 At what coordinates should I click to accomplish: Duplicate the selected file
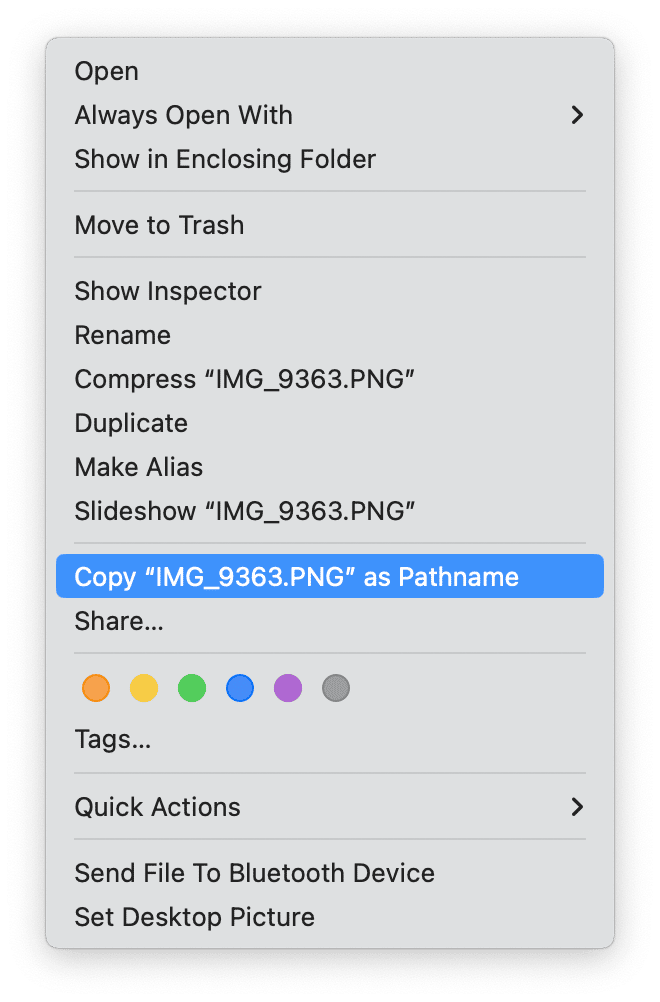coord(131,423)
